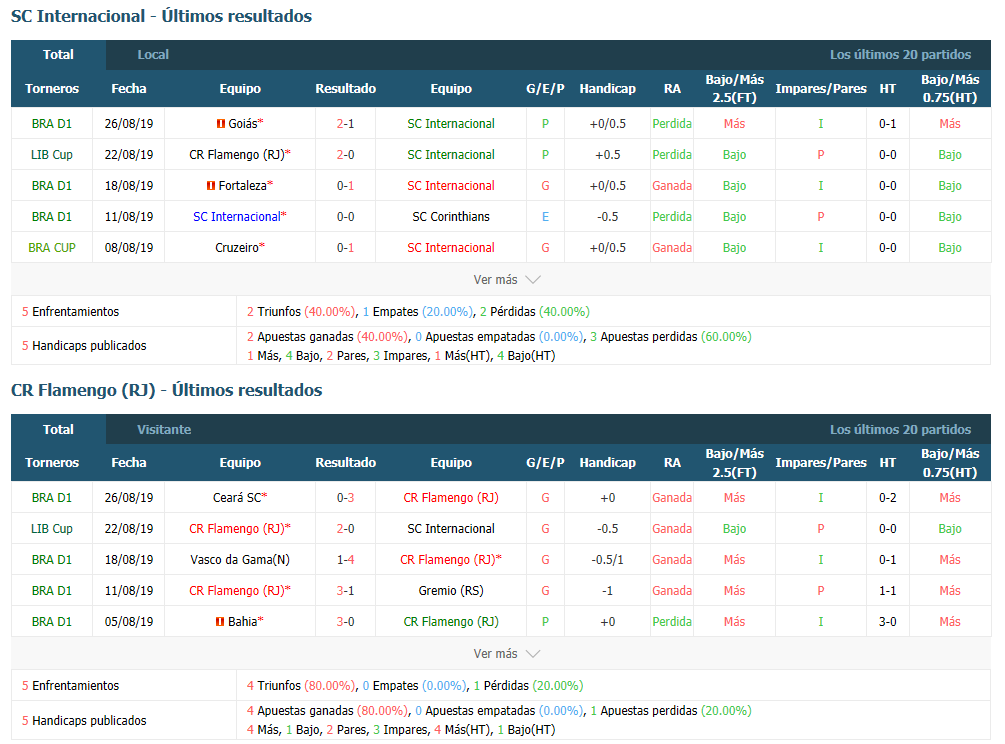Open last 20 matches dropdown for CR Flamengo

coord(901,430)
